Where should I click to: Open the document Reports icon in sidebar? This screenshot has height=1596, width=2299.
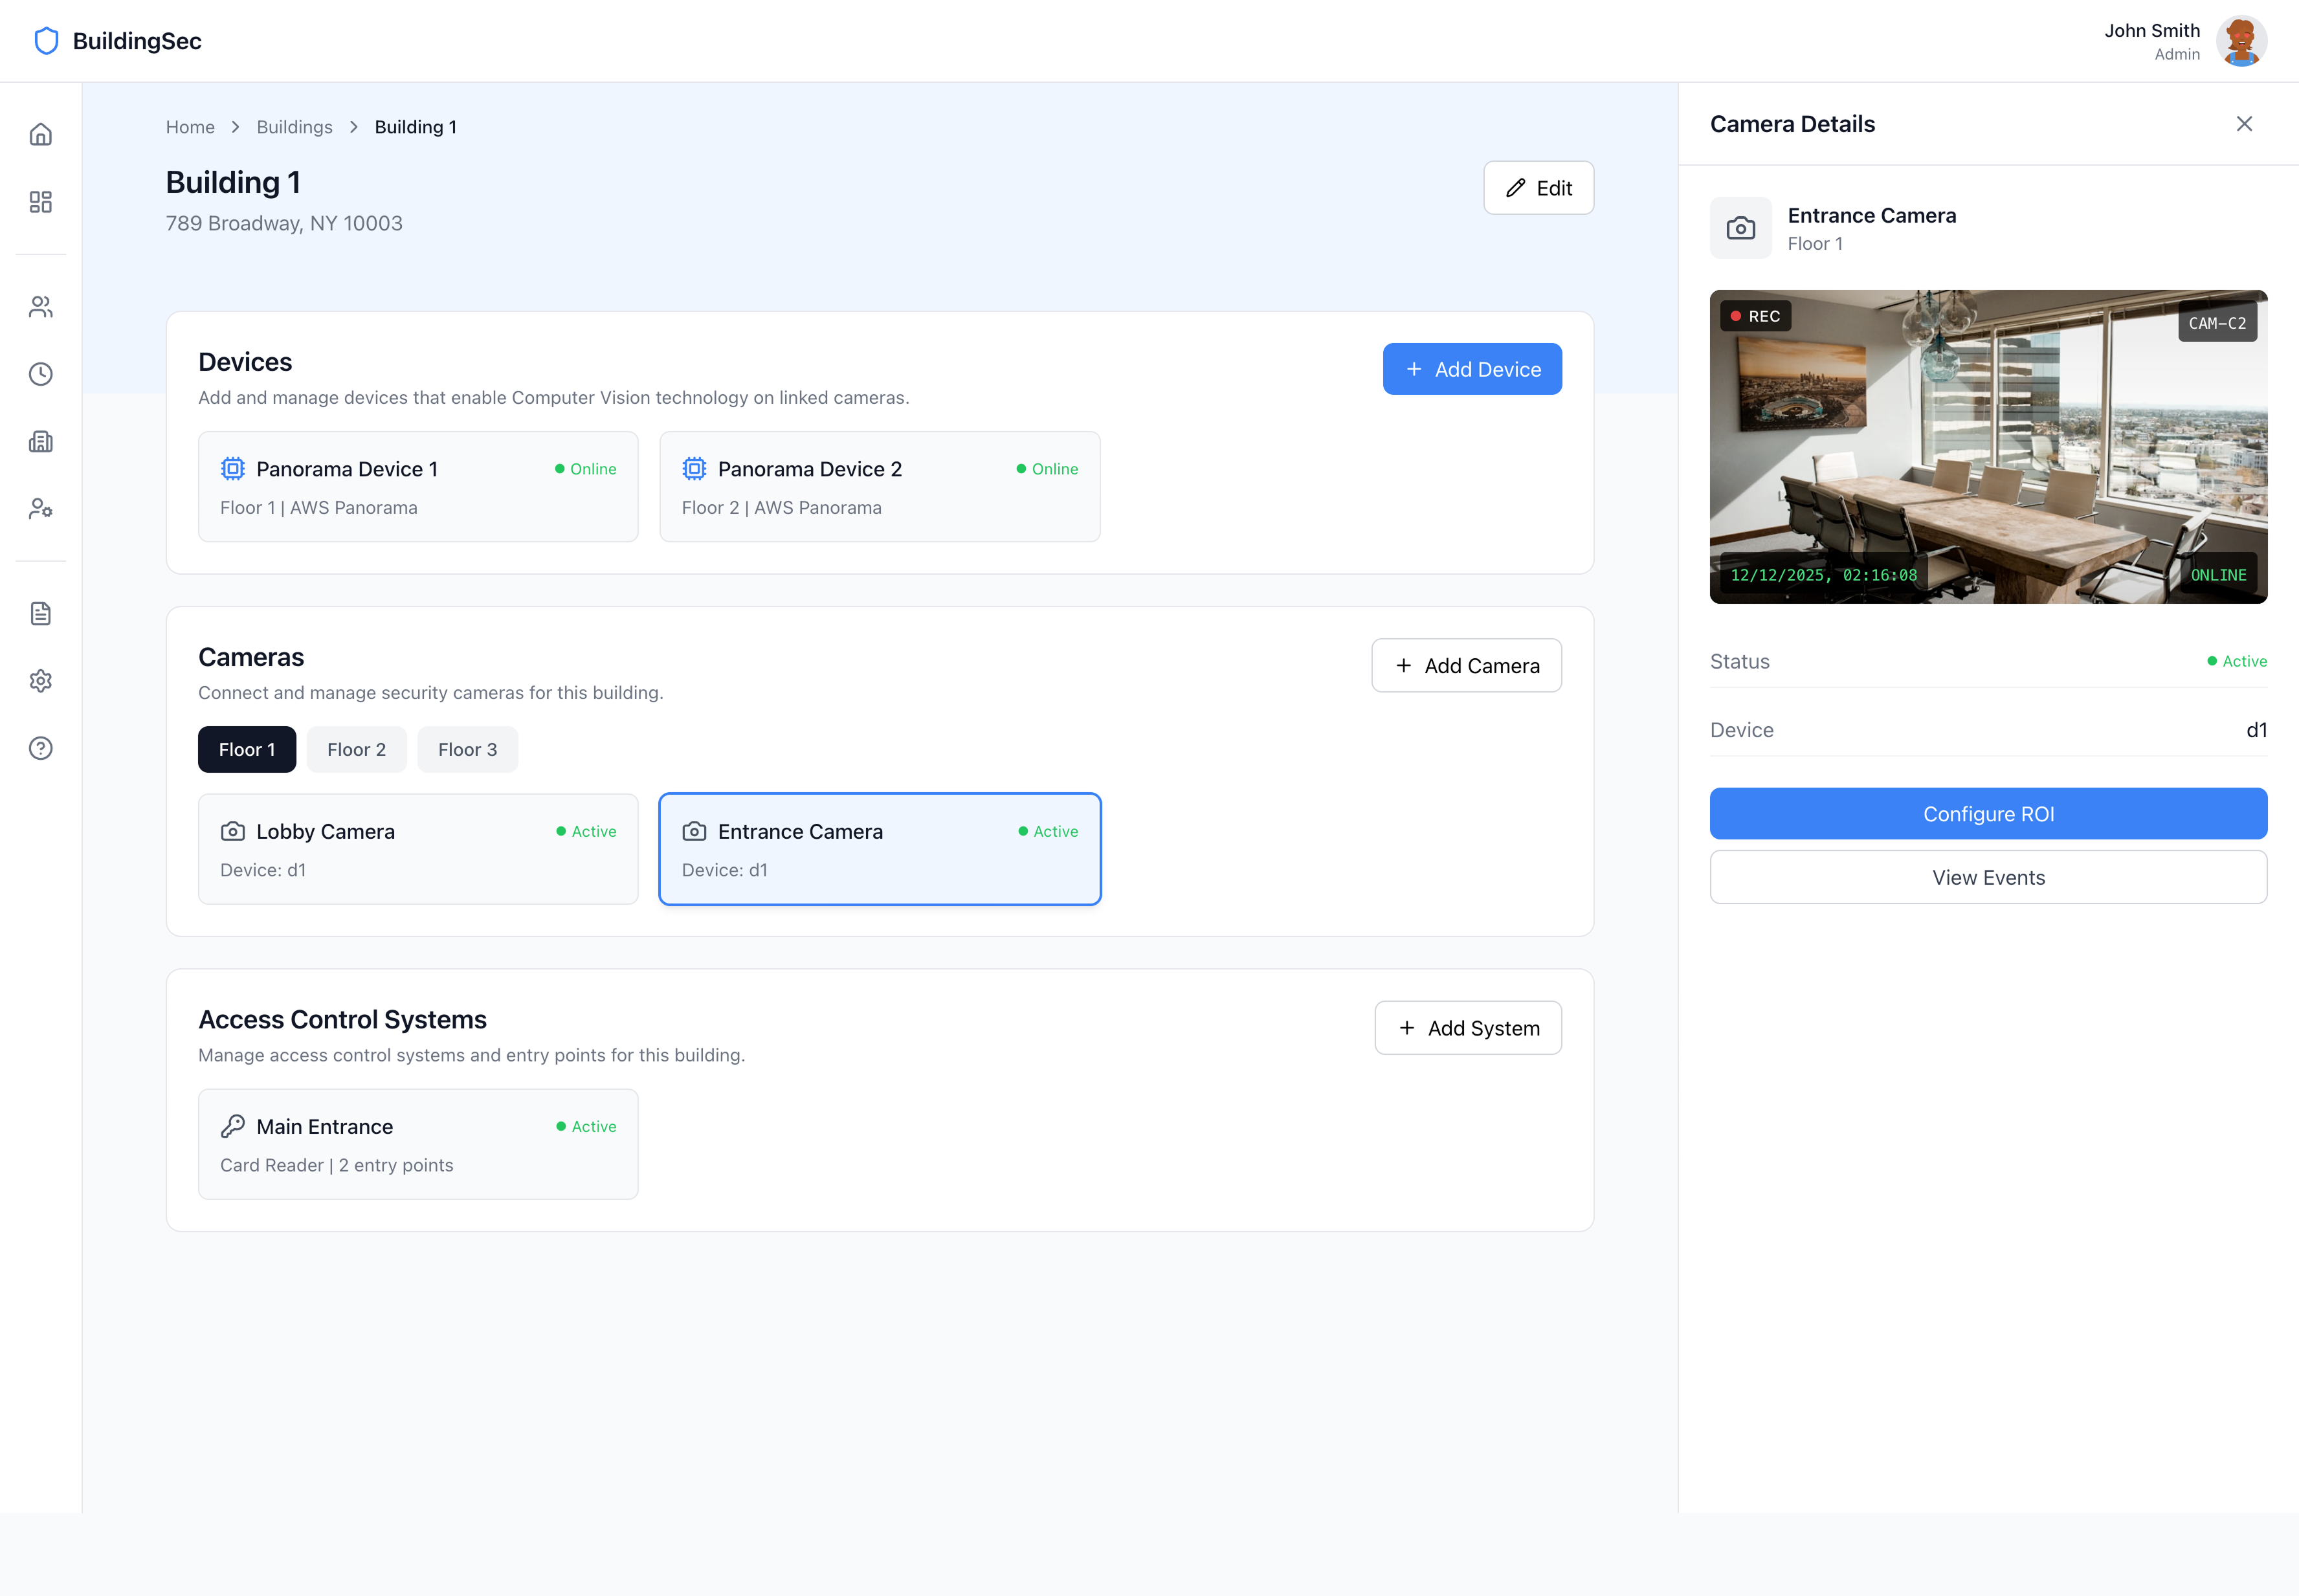coord(40,613)
